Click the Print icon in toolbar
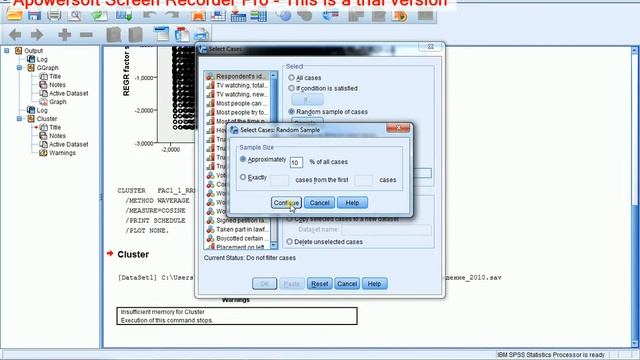The image size is (640, 360). coord(54,16)
